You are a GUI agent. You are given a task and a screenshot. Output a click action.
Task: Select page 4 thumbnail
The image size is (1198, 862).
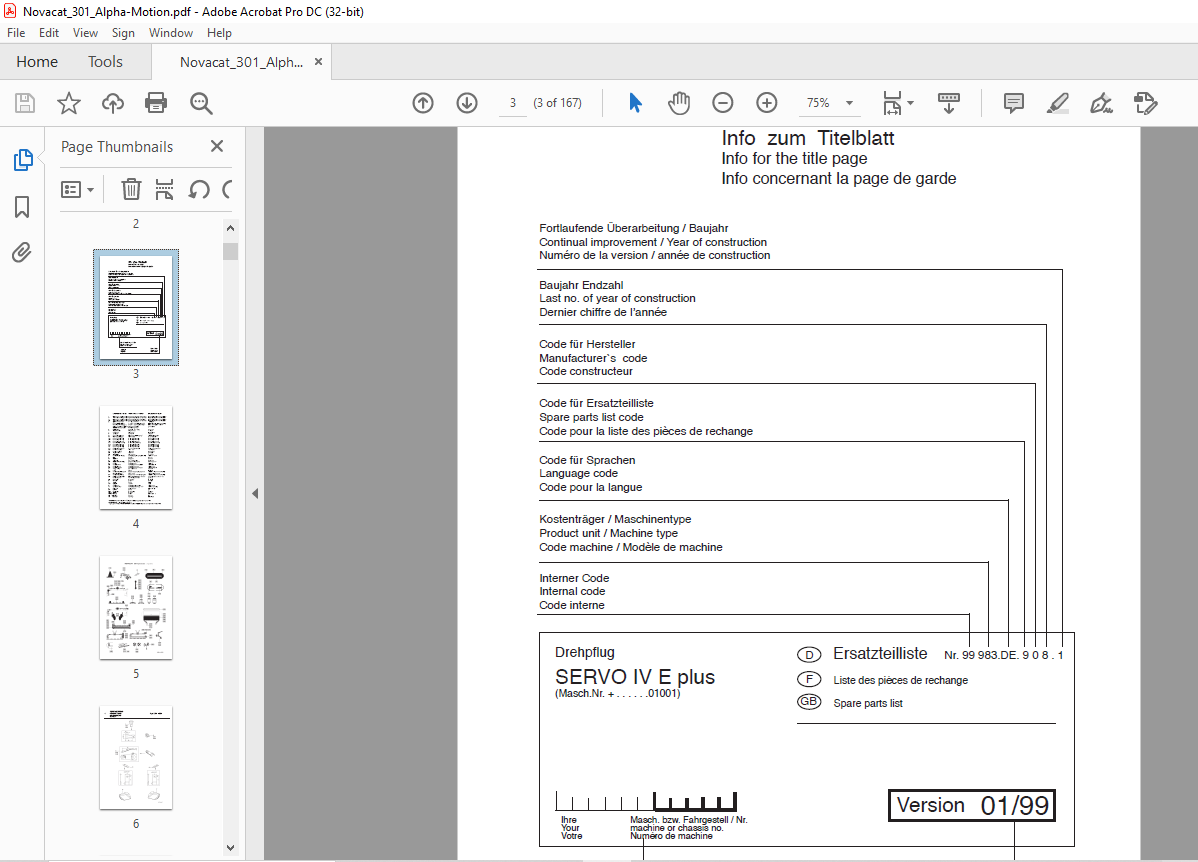[x=136, y=458]
